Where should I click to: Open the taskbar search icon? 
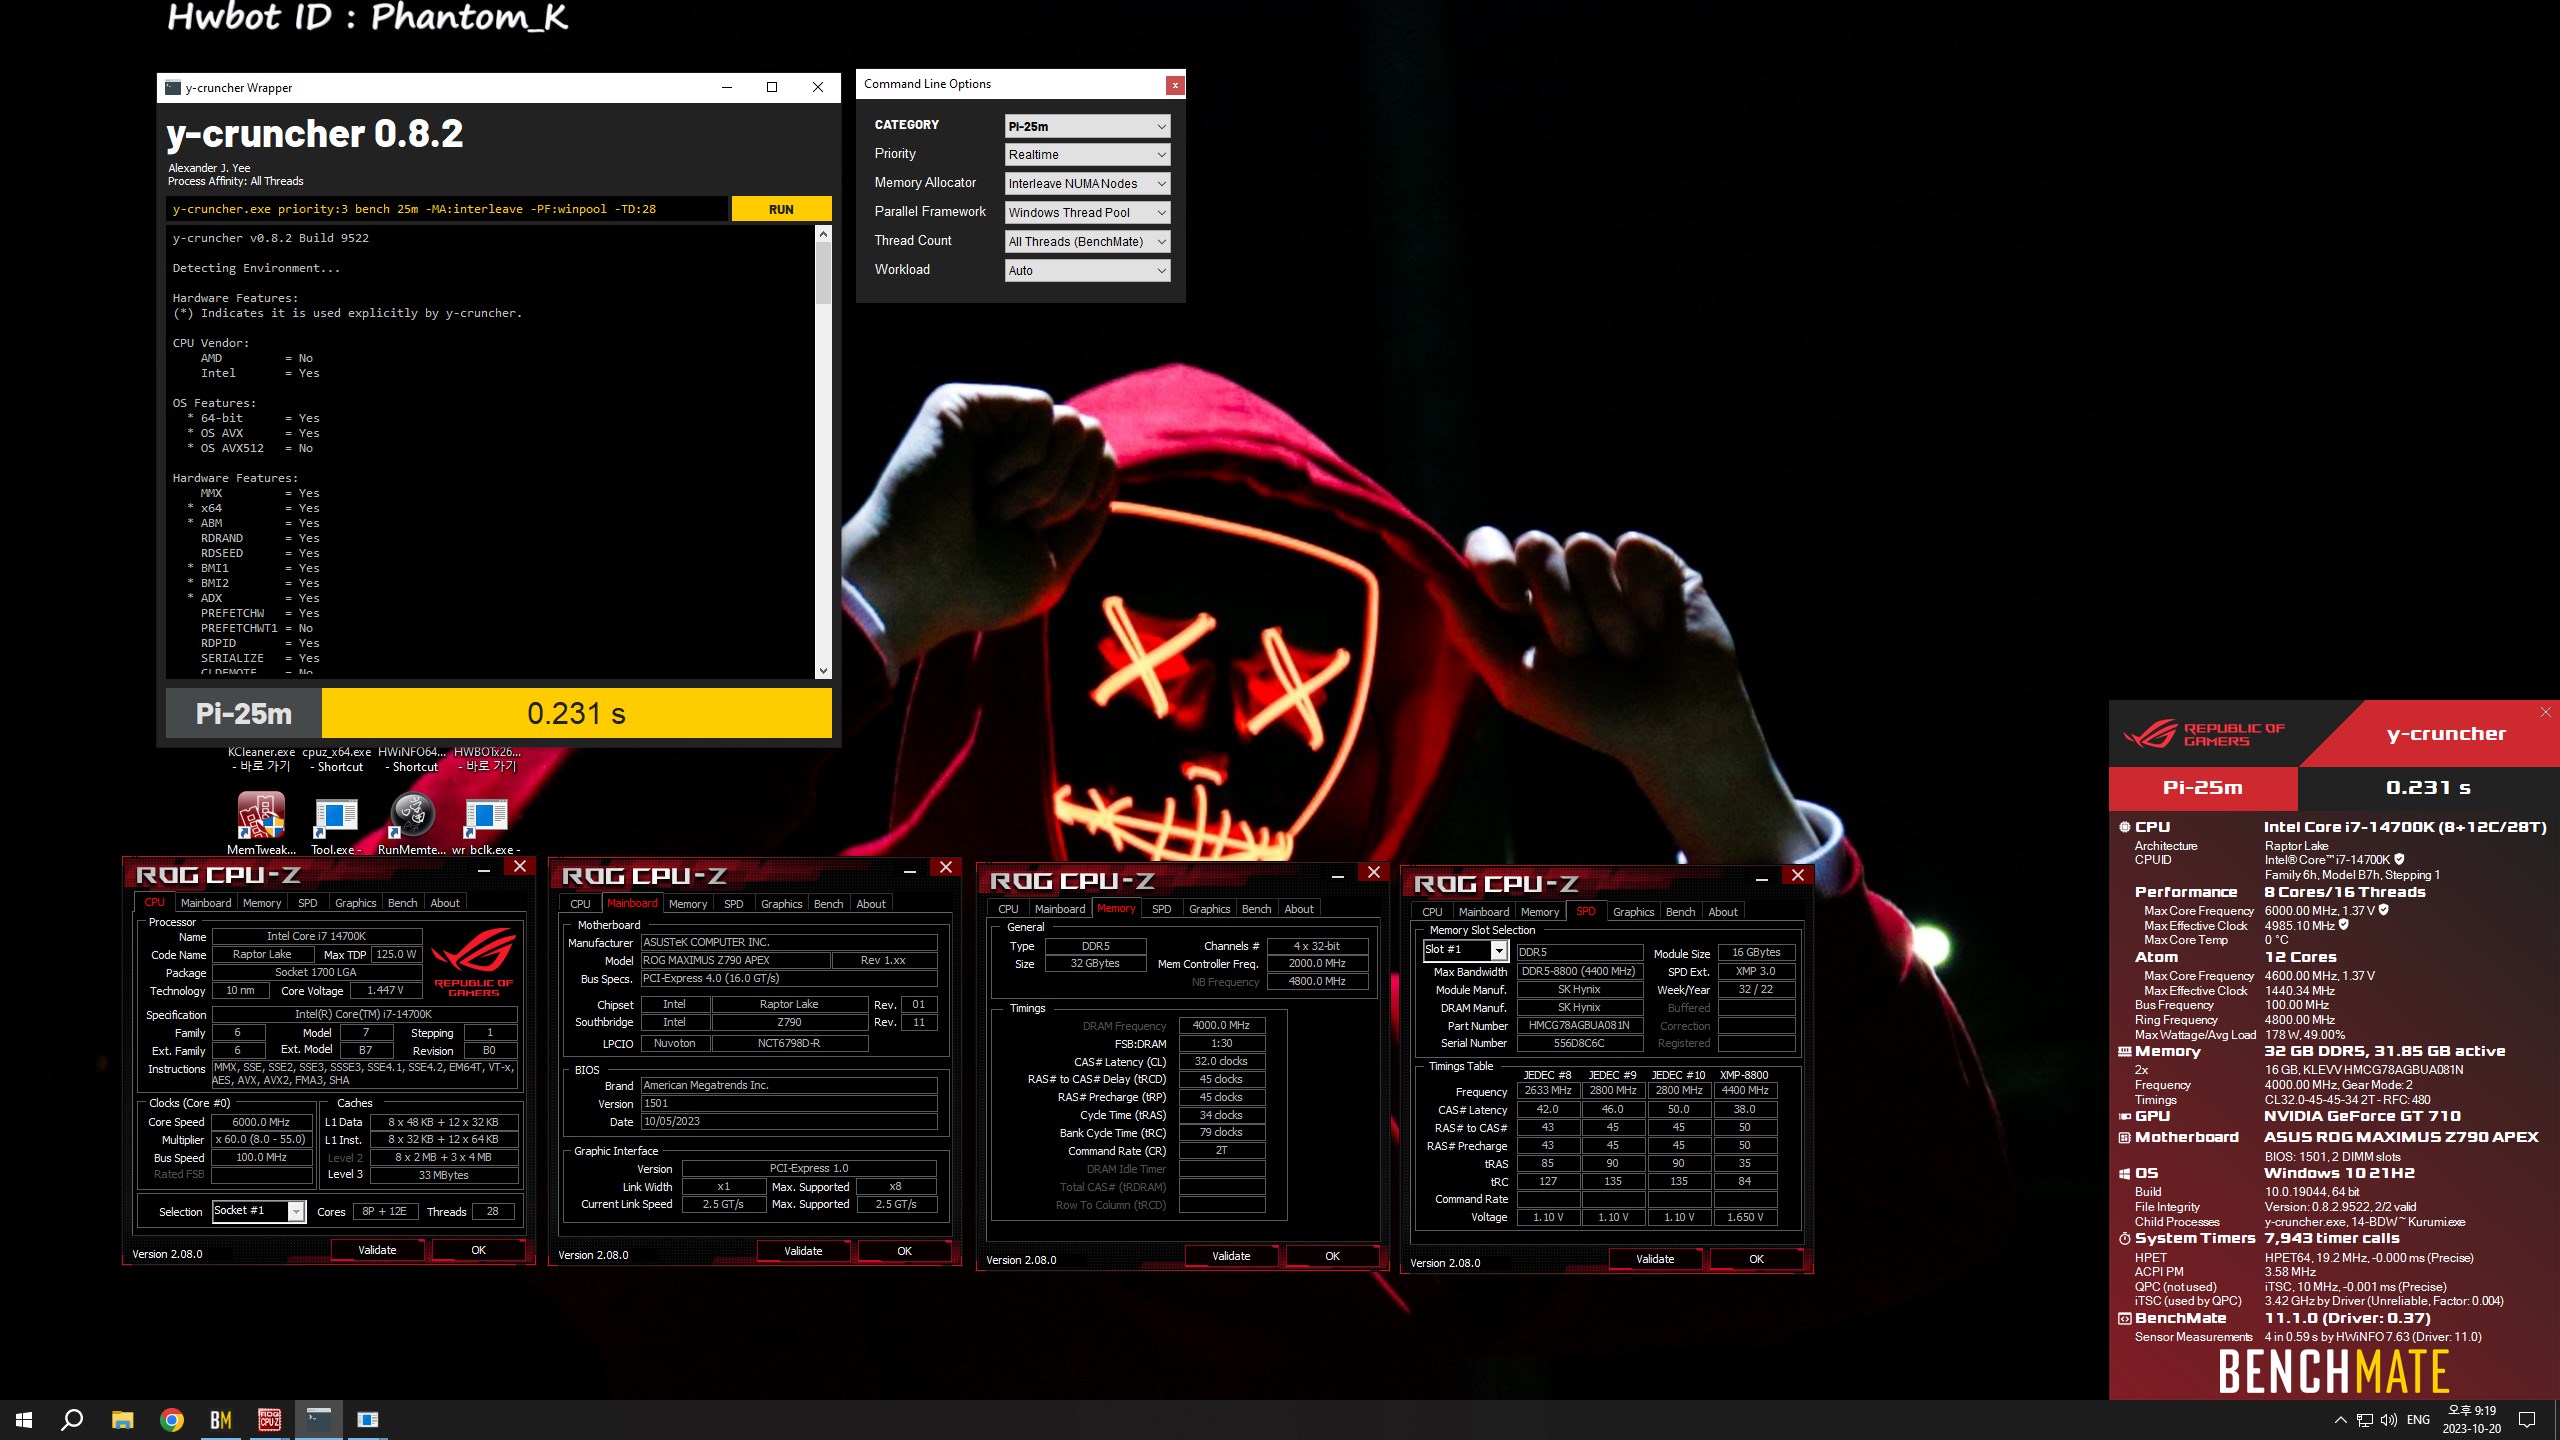[x=72, y=1420]
